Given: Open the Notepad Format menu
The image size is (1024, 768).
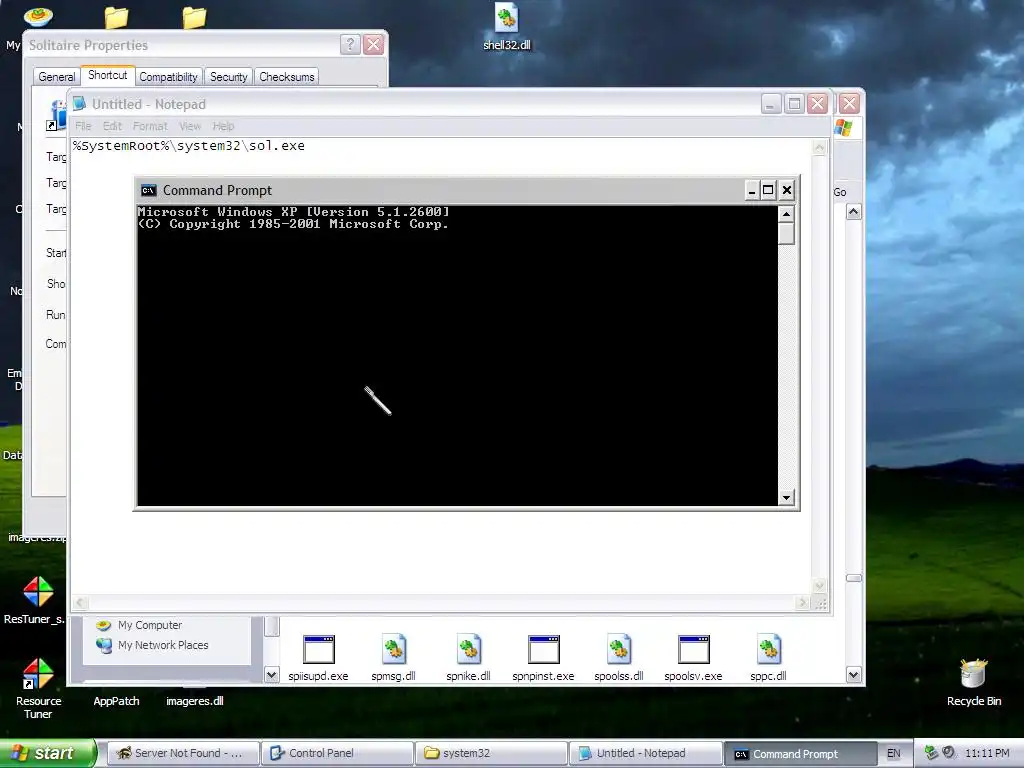Looking at the screenshot, I should [x=150, y=126].
